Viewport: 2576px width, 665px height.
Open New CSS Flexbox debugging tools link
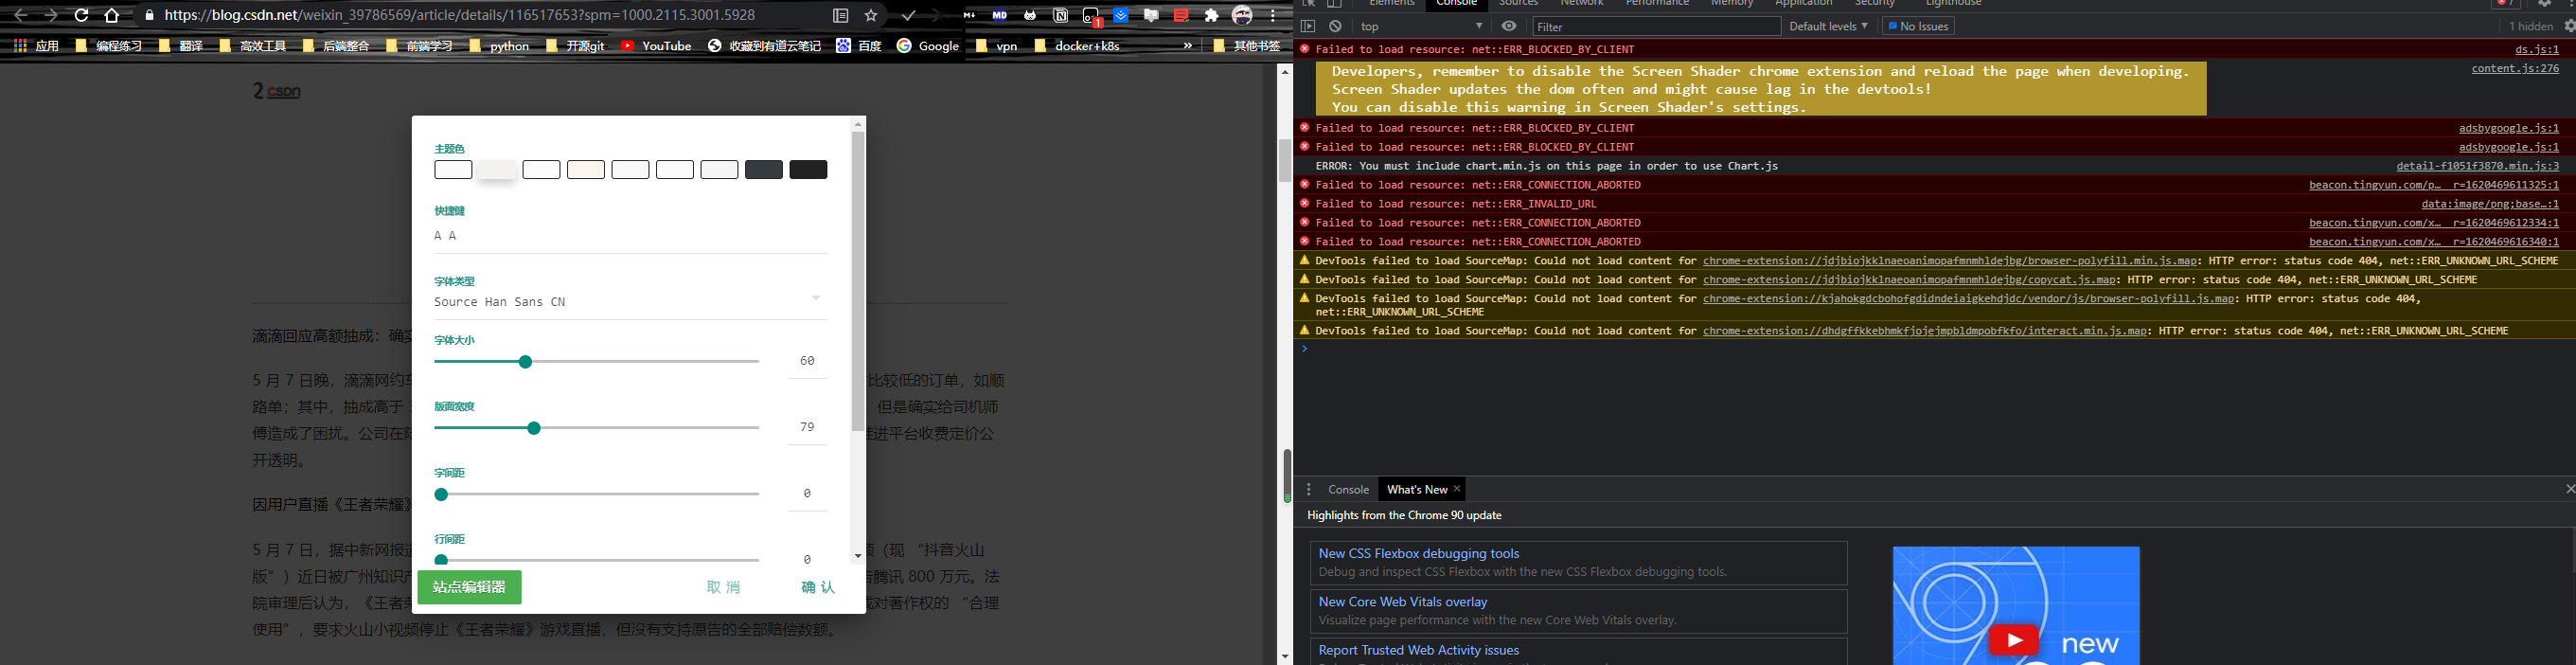[x=1418, y=553]
